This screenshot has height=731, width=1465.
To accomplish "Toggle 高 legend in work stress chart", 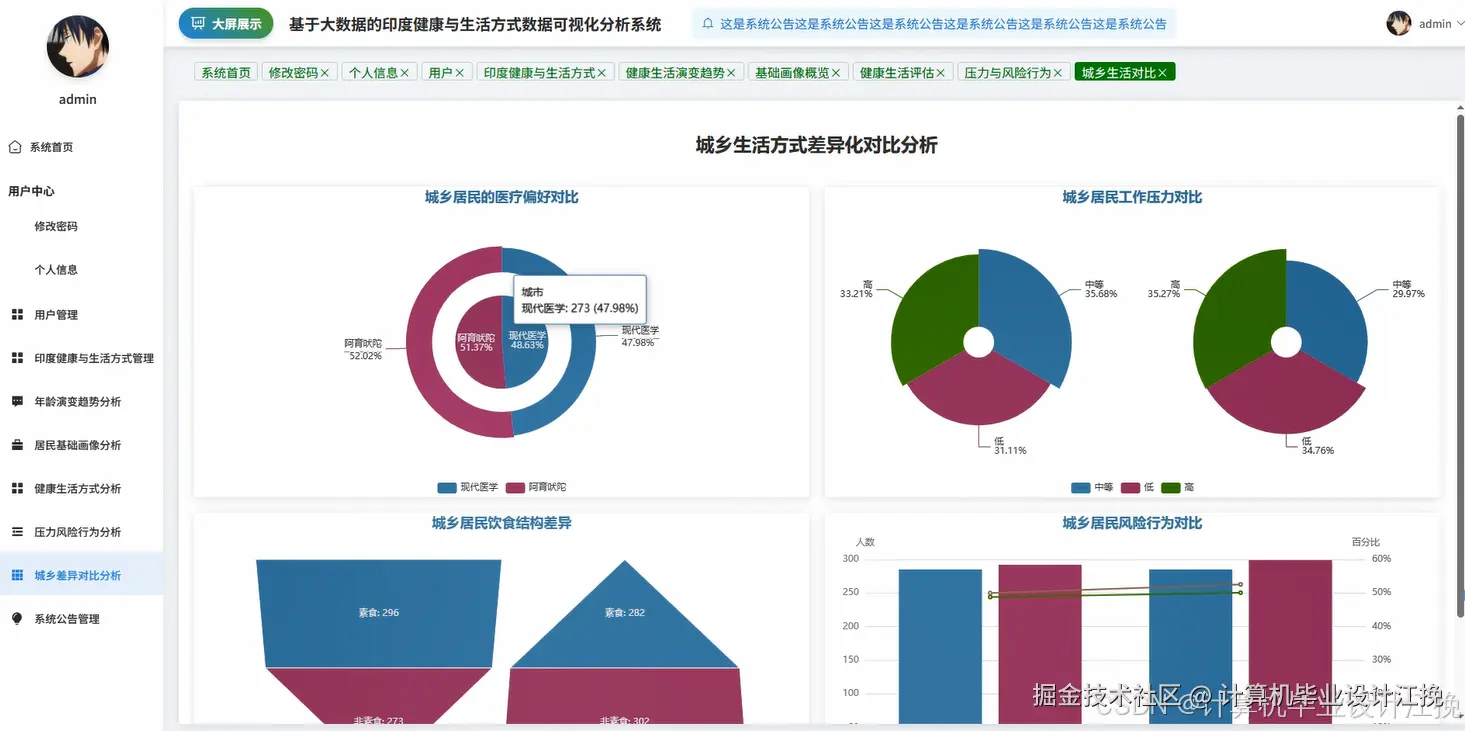I will tap(1178, 488).
